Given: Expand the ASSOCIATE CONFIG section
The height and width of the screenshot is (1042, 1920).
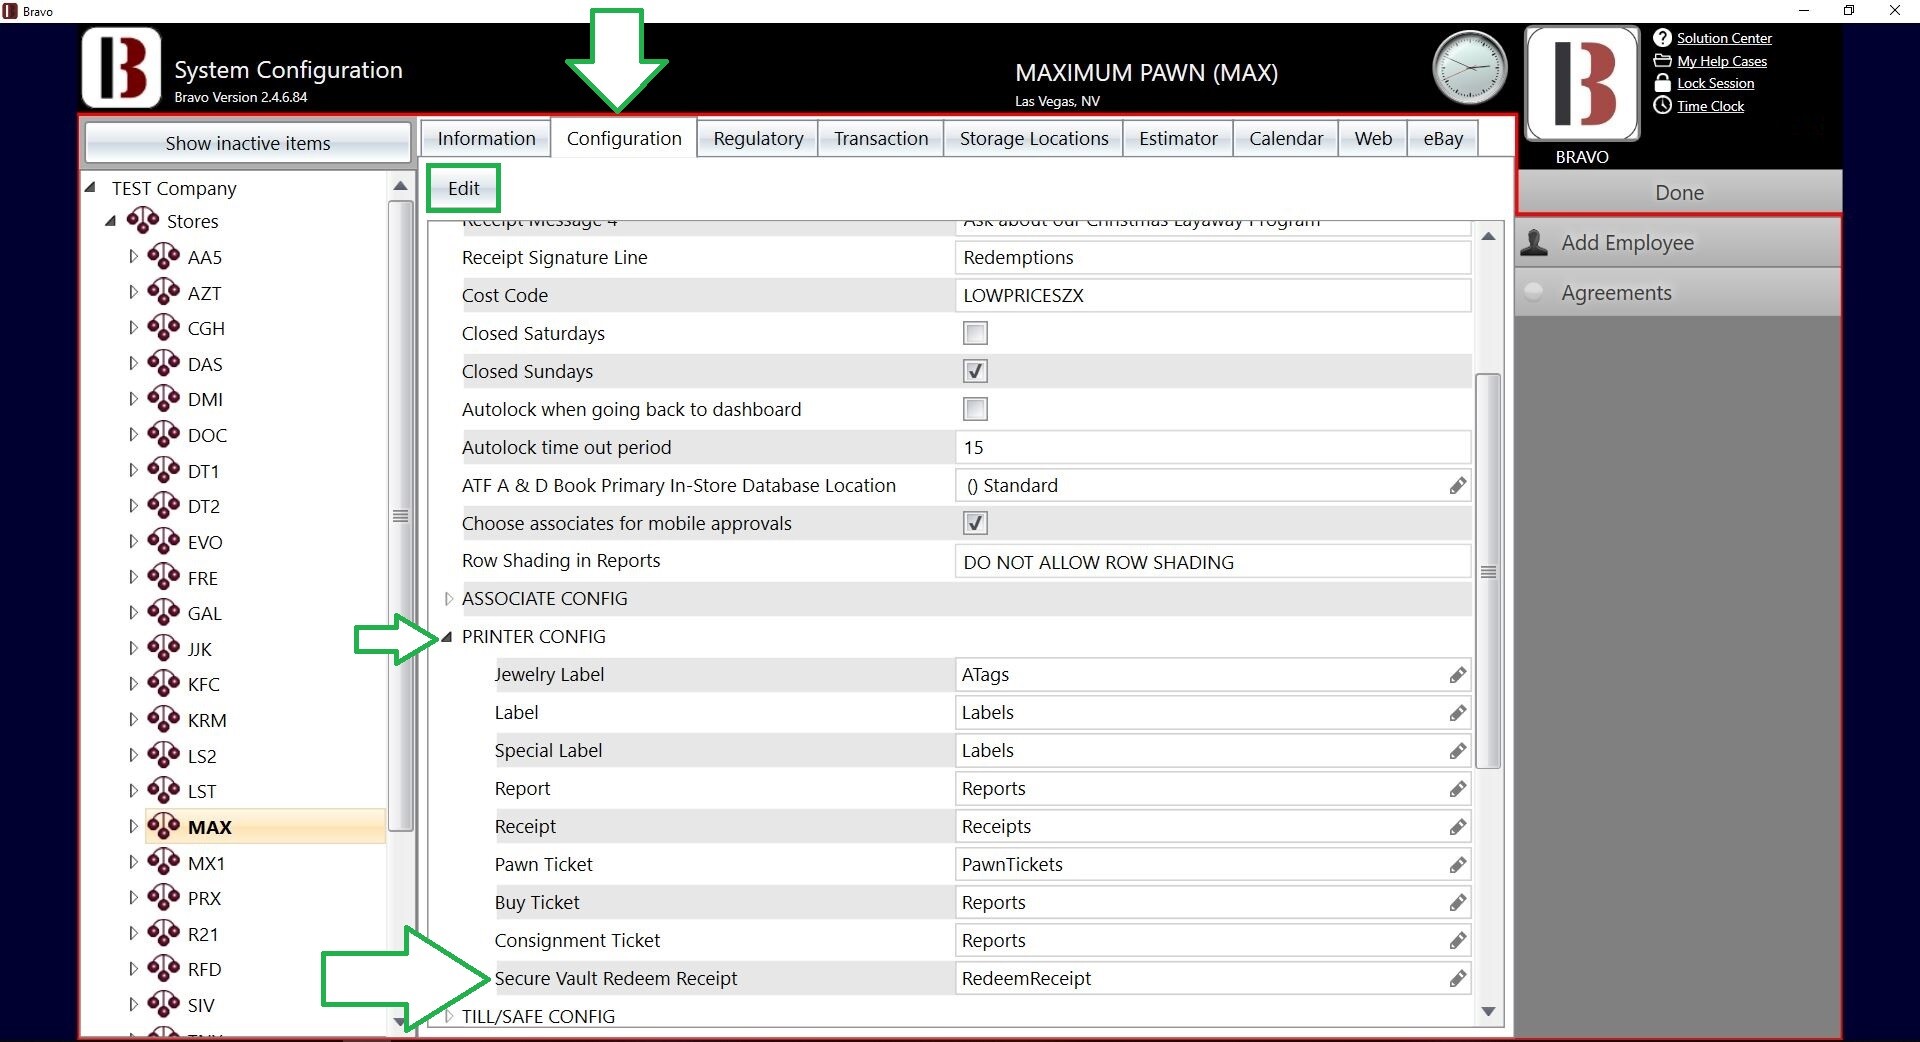Looking at the screenshot, I should [x=448, y=599].
